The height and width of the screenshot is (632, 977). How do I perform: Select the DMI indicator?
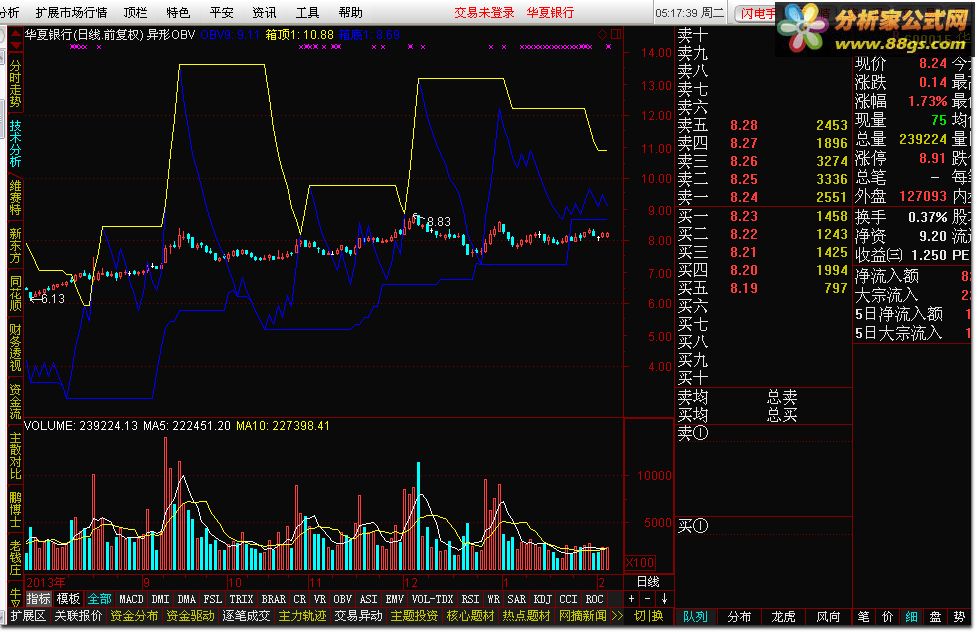(160, 599)
